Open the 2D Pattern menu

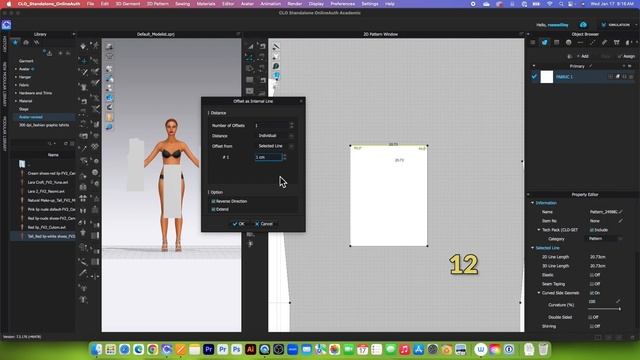[158, 4]
